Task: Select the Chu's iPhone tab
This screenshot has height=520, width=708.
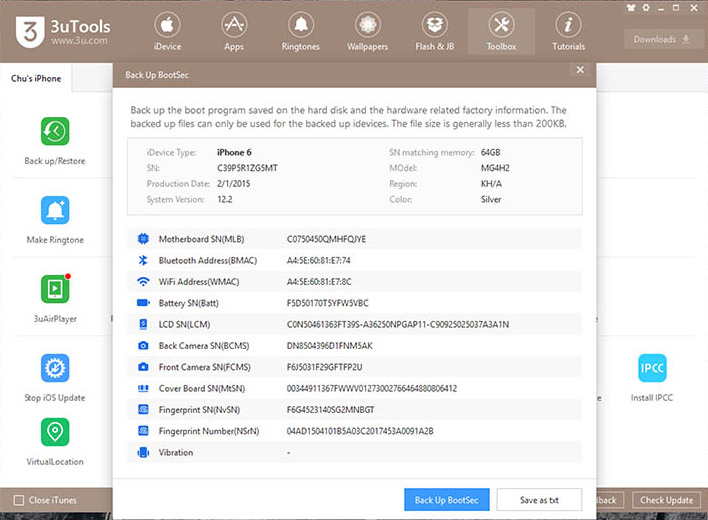Action: point(36,78)
